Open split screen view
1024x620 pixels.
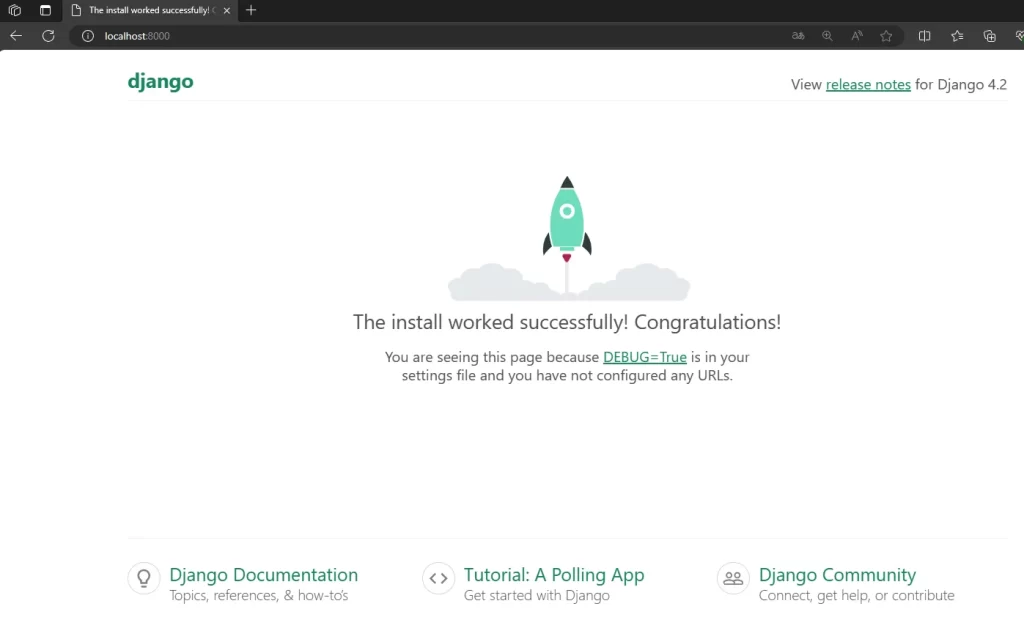point(924,36)
